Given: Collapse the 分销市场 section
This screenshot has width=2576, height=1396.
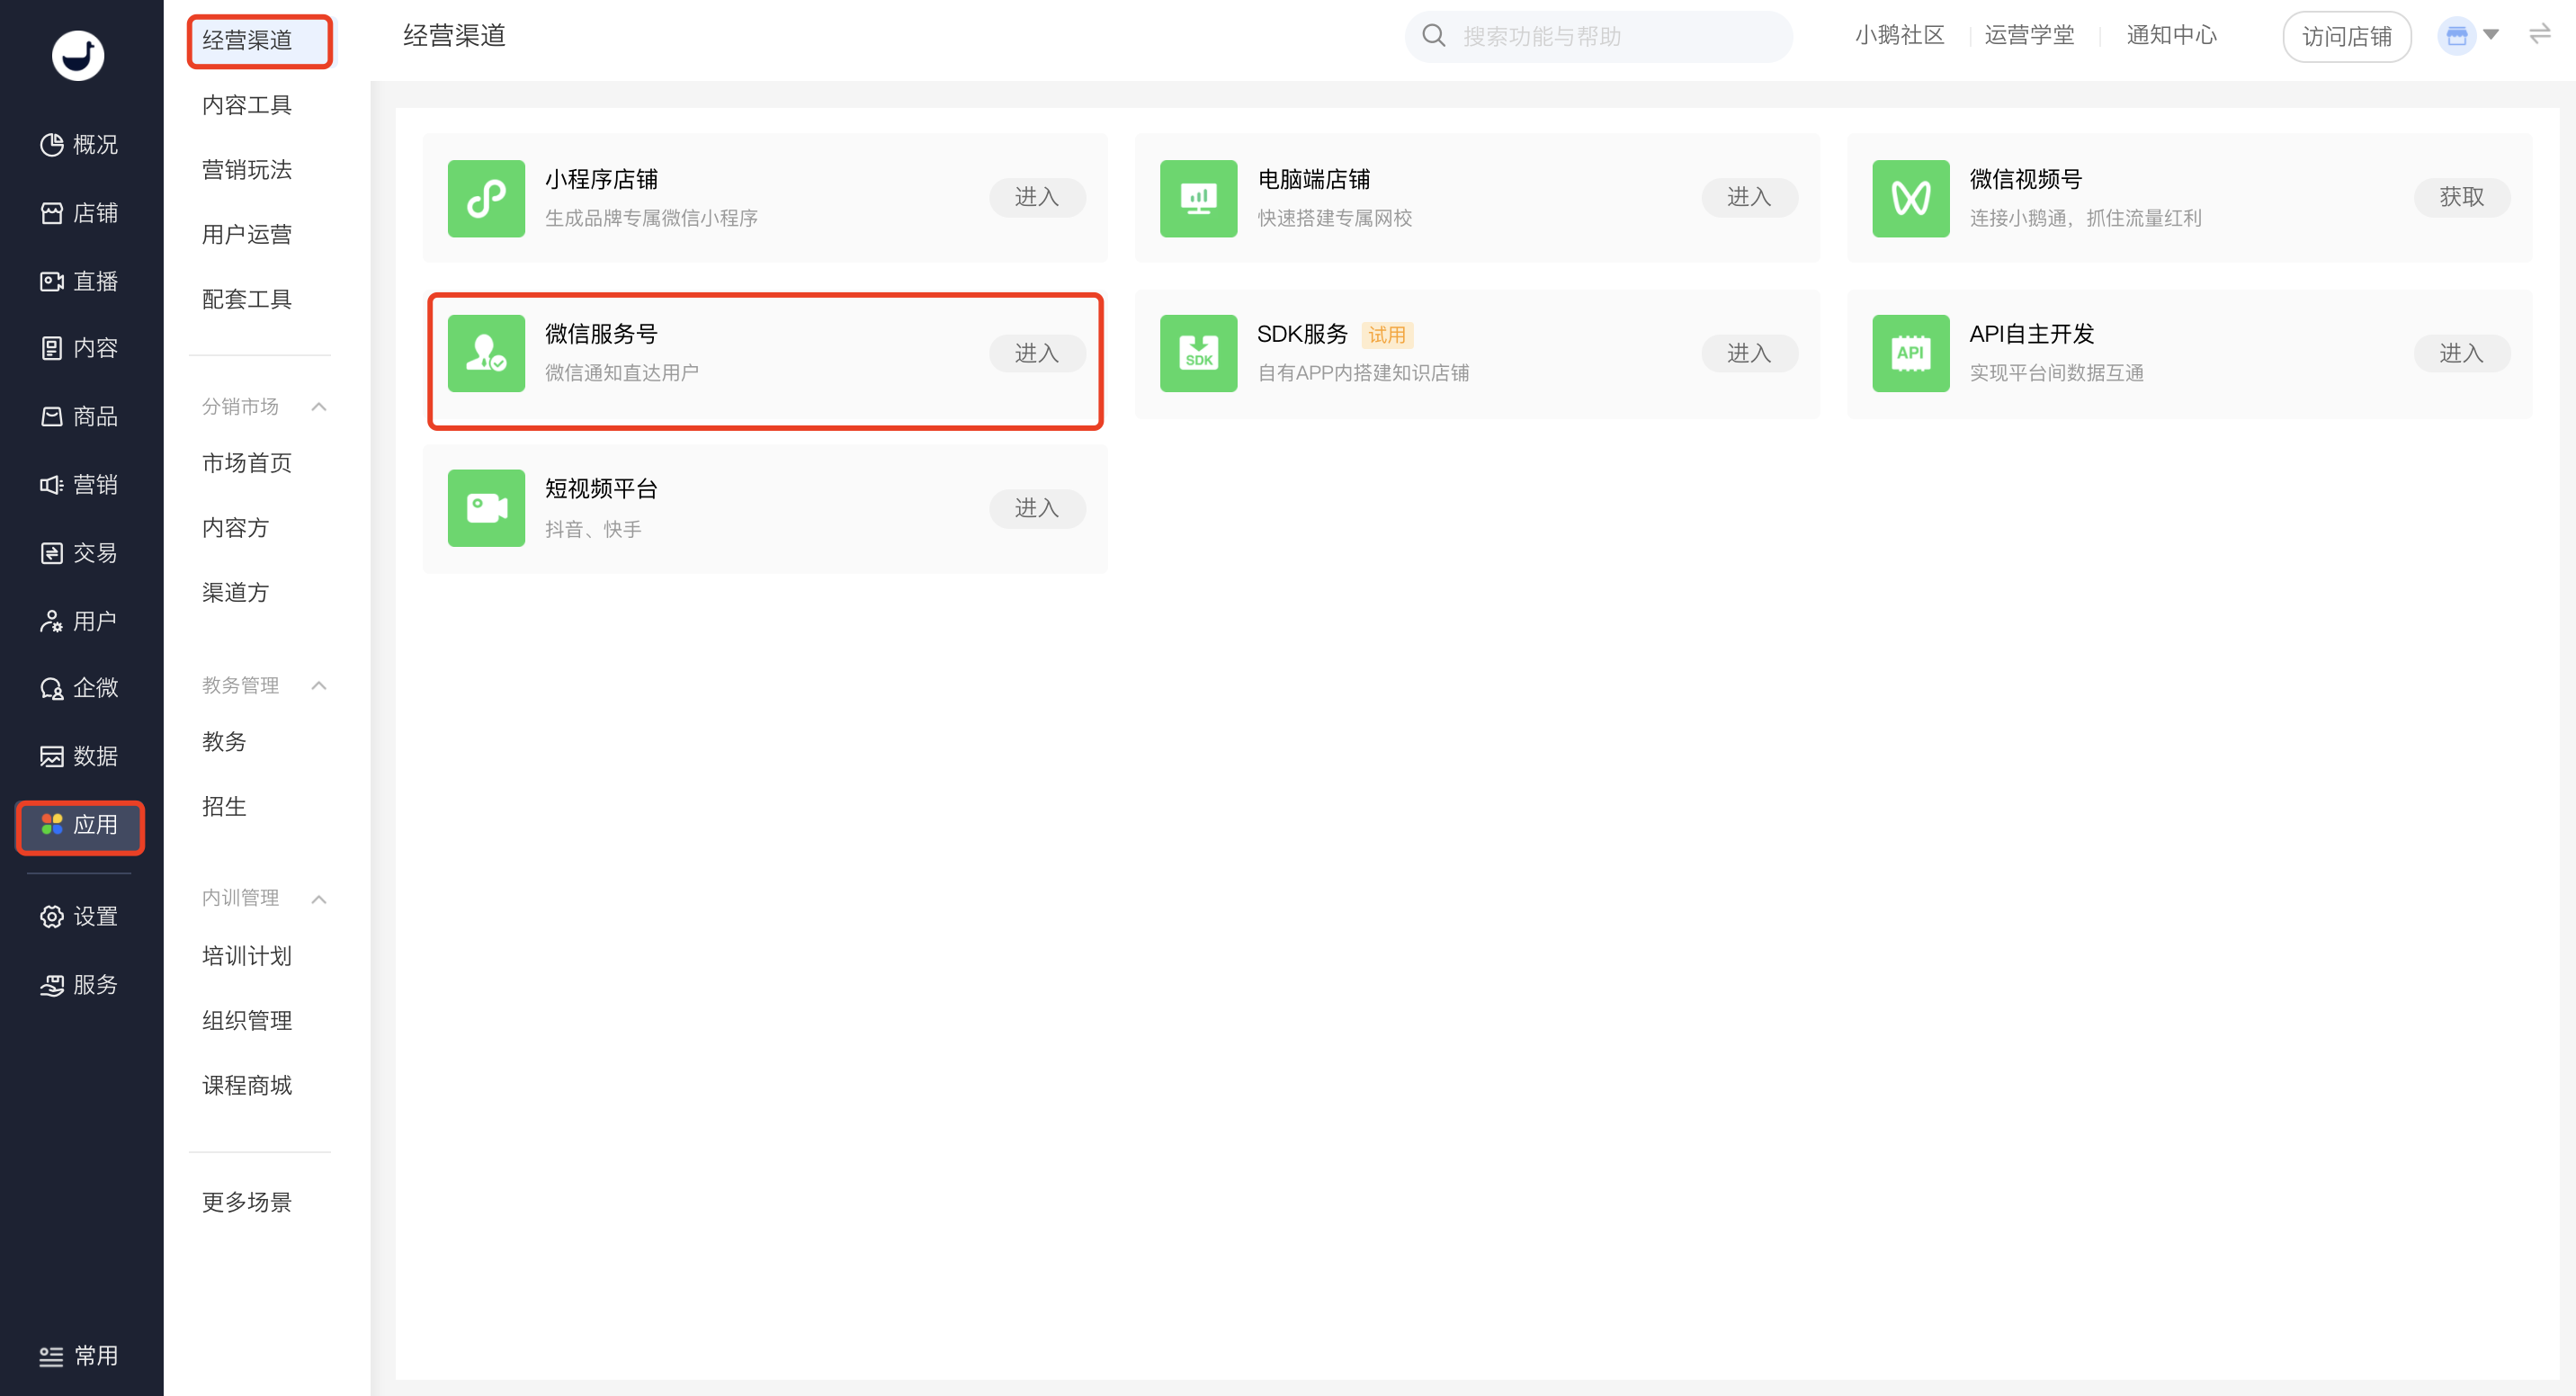Looking at the screenshot, I should pyautogui.click(x=319, y=406).
